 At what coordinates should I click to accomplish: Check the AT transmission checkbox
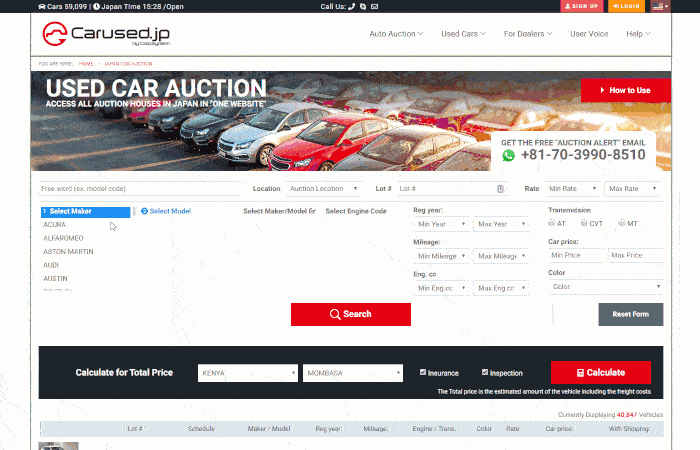point(551,223)
